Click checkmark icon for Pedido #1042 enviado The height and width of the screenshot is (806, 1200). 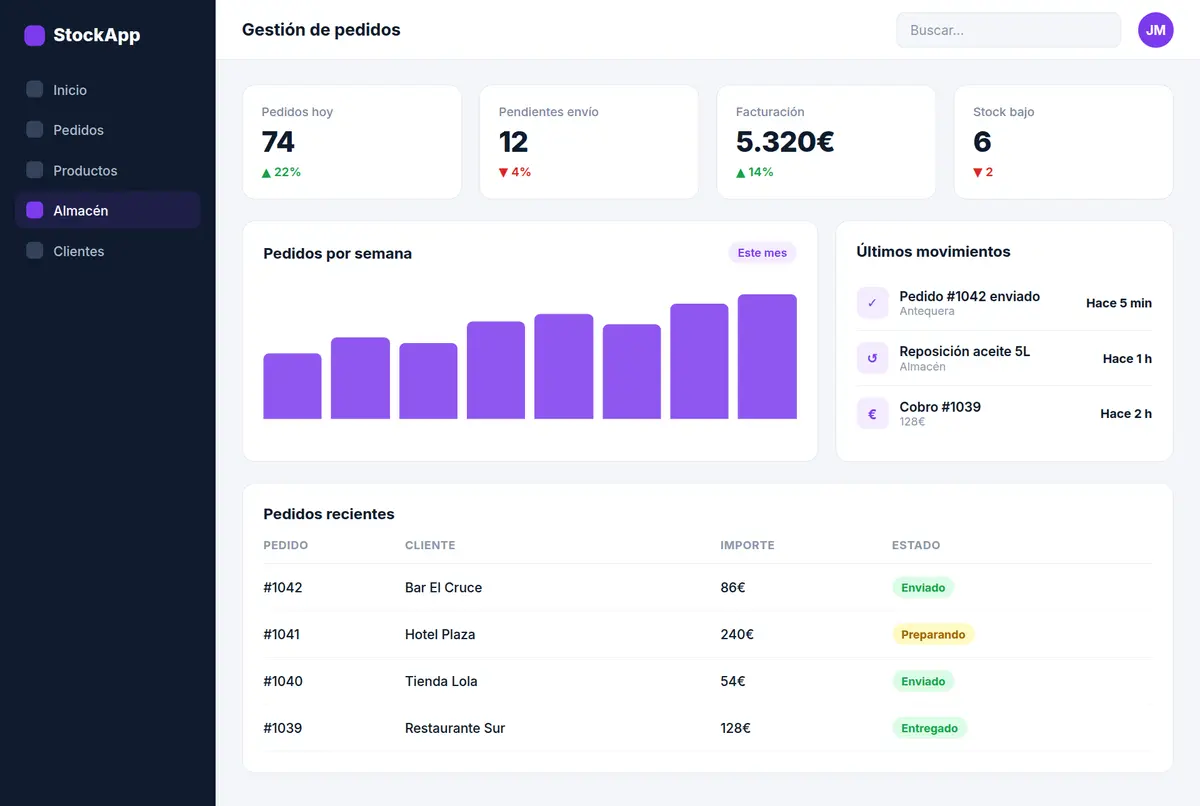872,303
